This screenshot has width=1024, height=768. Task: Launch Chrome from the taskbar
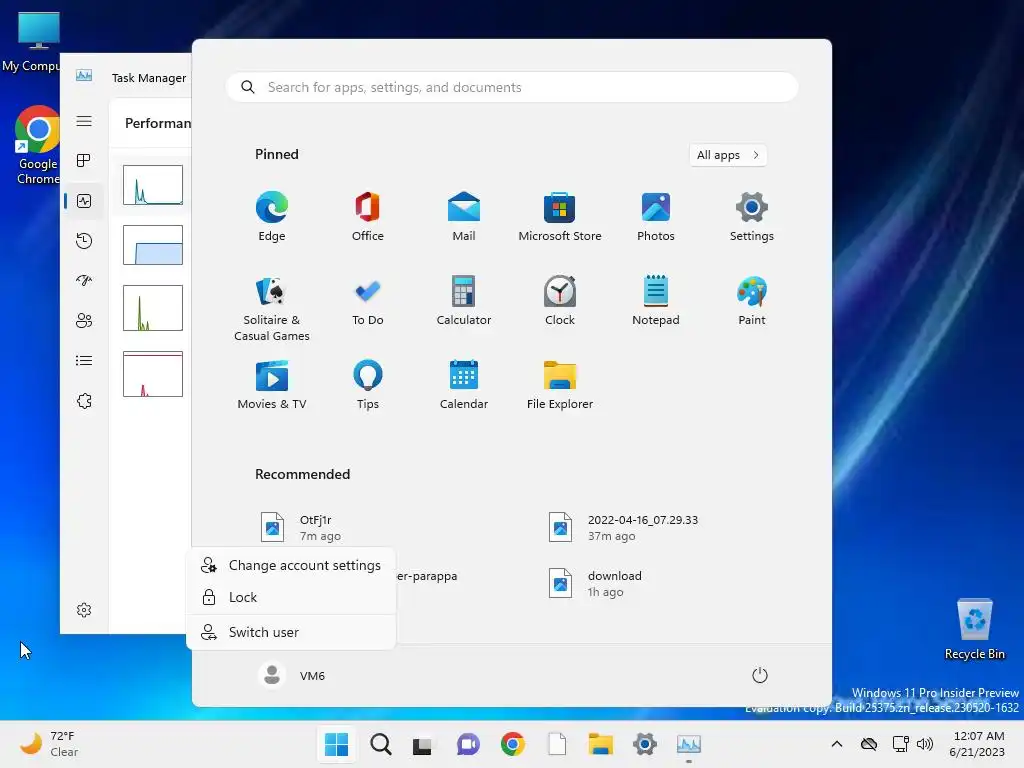pyautogui.click(x=513, y=744)
